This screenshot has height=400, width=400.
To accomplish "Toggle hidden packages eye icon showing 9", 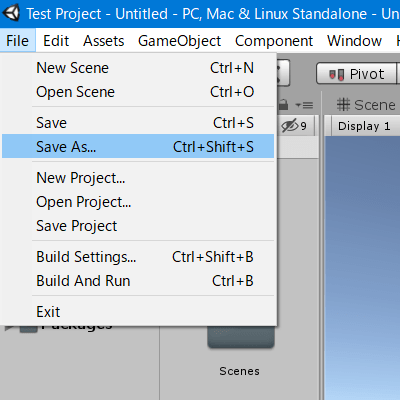I will 294,126.
